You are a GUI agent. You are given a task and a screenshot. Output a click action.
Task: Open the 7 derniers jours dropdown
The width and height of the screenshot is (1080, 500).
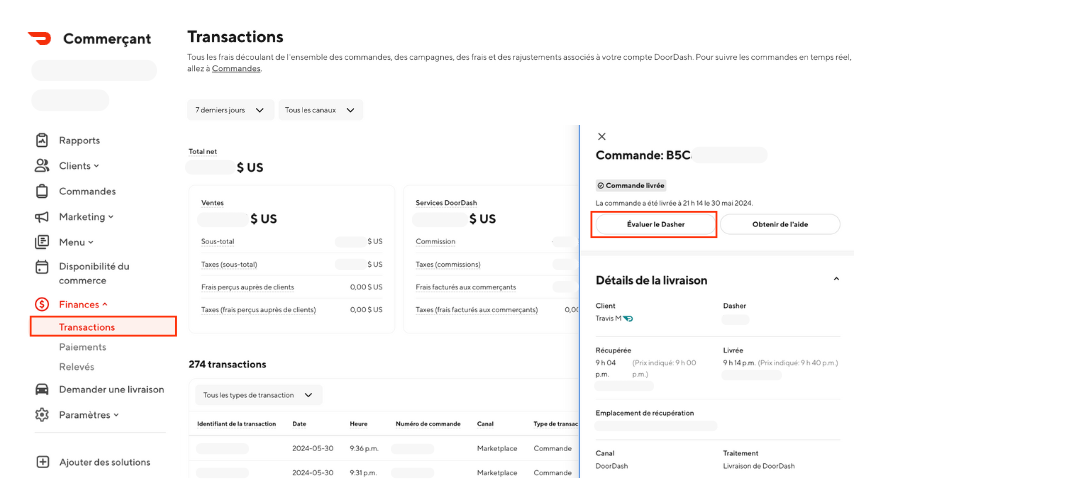click(x=230, y=110)
